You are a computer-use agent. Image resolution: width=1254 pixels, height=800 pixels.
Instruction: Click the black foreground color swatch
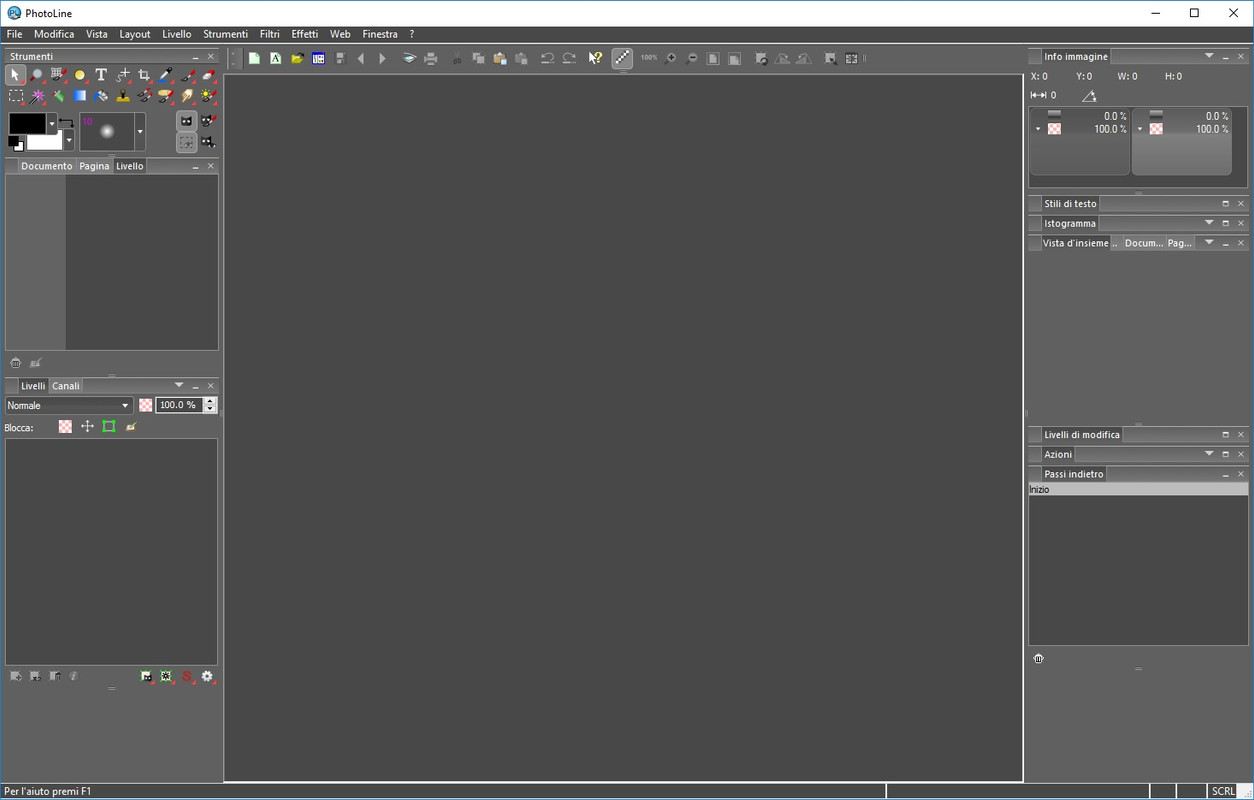coord(27,123)
